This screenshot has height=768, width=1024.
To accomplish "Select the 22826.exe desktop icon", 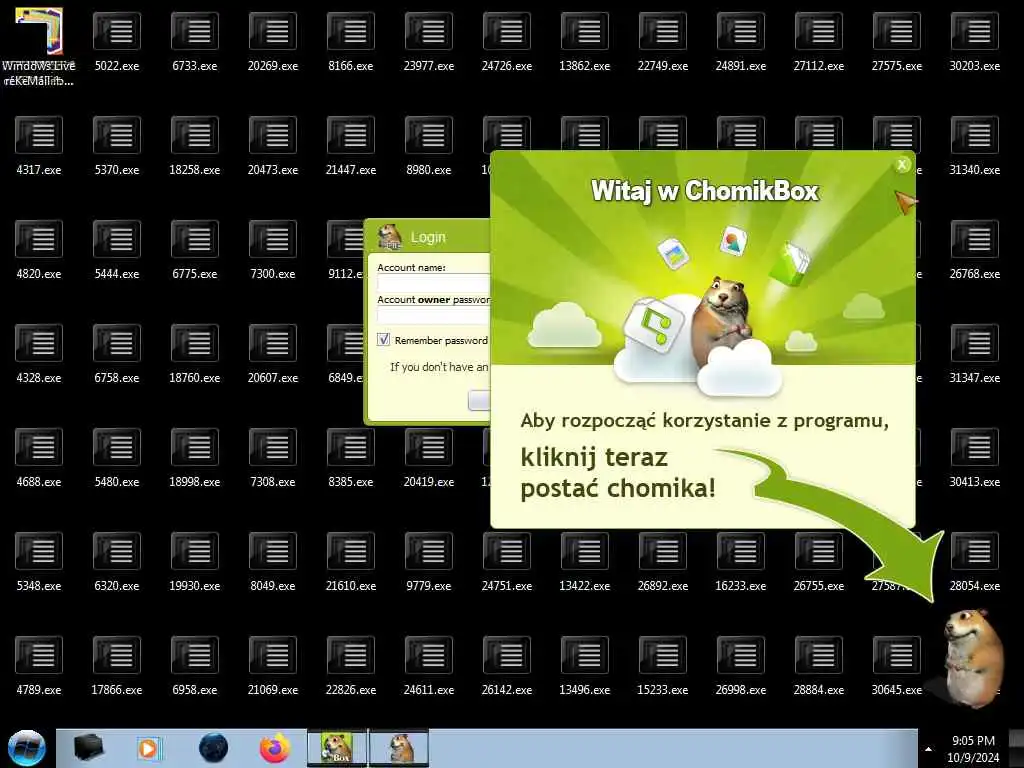I will click(351, 665).
